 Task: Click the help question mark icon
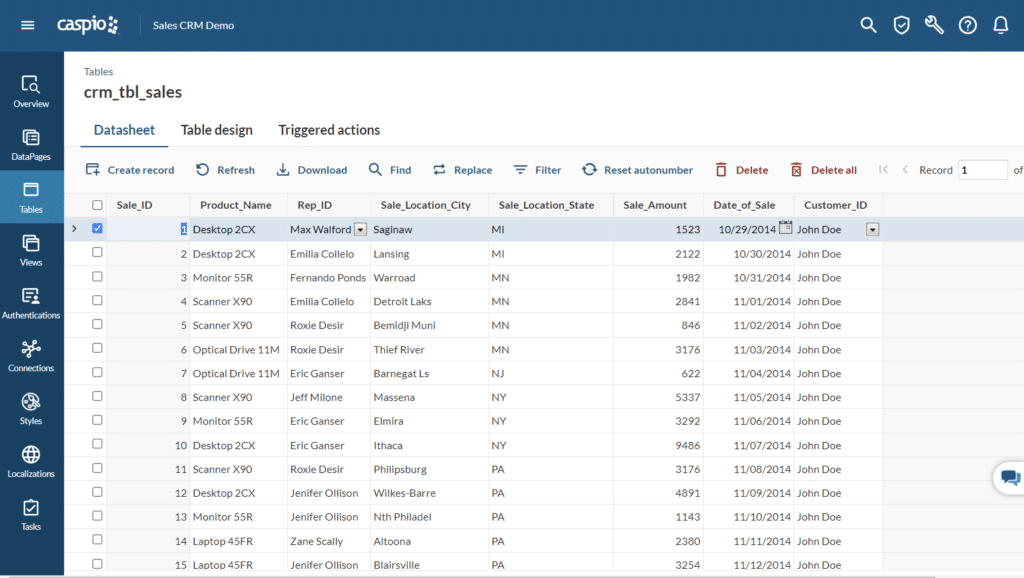coord(967,25)
